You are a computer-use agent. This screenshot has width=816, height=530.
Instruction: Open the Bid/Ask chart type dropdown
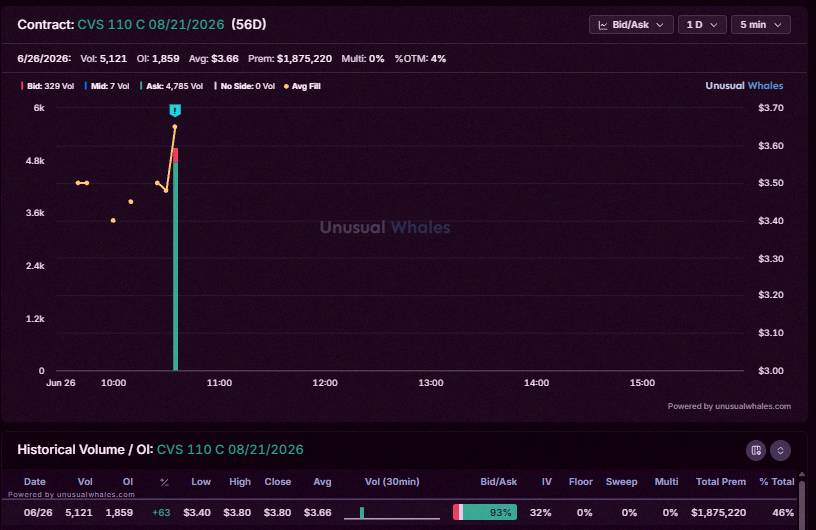coord(631,24)
